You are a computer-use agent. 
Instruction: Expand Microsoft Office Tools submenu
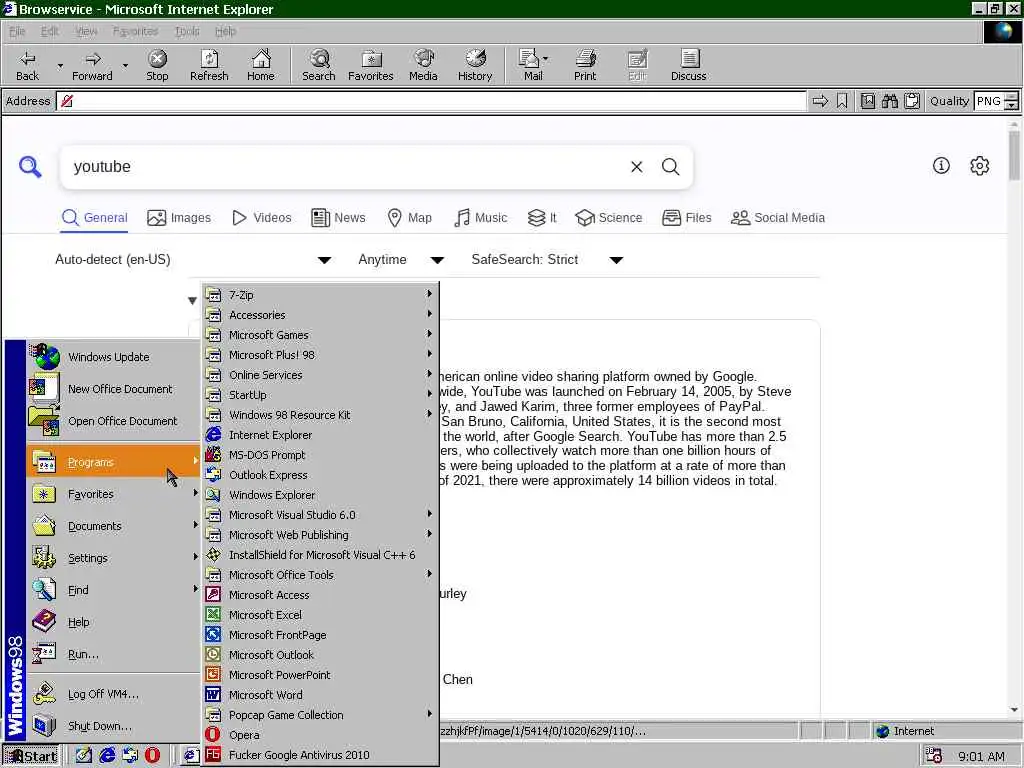[x=321, y=575]
